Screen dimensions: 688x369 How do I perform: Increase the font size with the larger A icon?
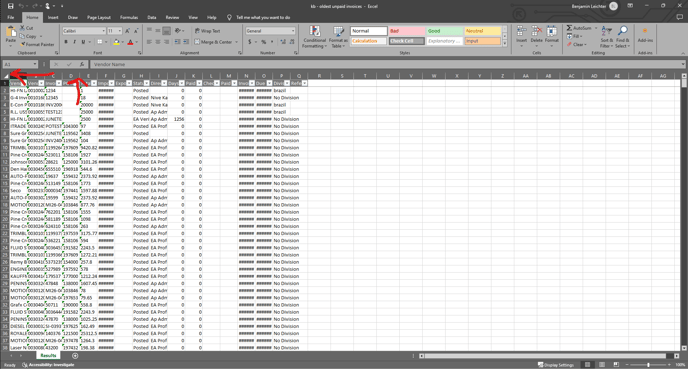tap(127, 31)
